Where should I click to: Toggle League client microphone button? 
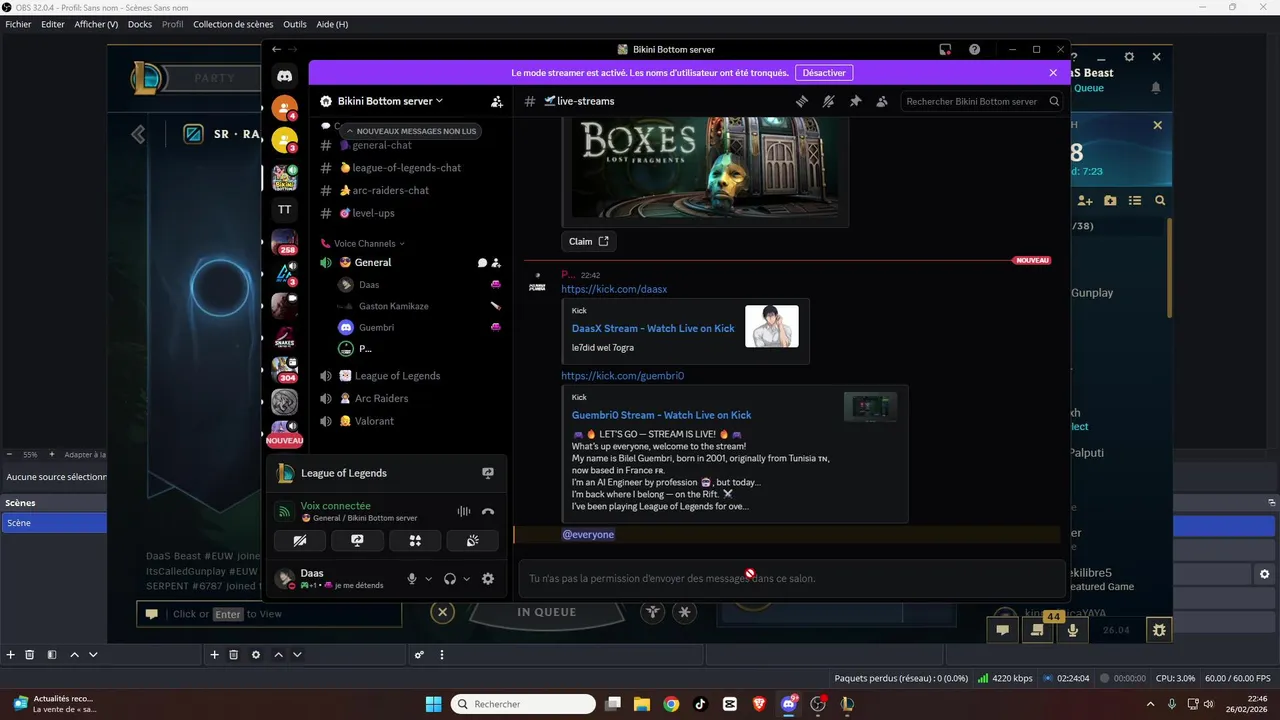coord(1073,630)
